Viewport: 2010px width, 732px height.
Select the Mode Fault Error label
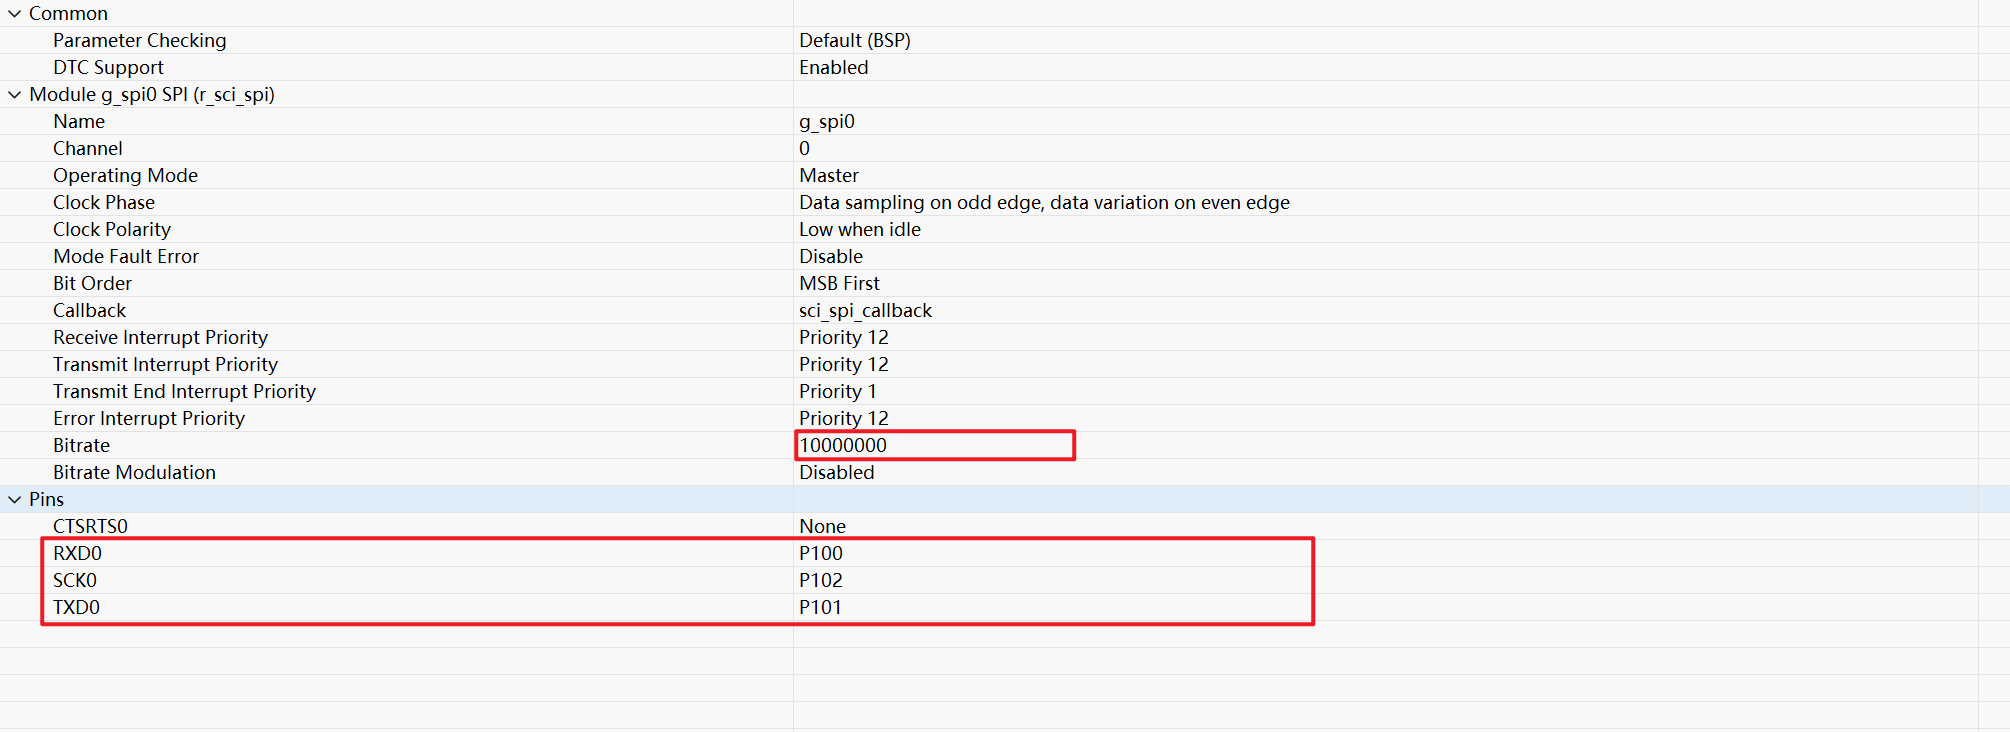click(x=126, y=256)
